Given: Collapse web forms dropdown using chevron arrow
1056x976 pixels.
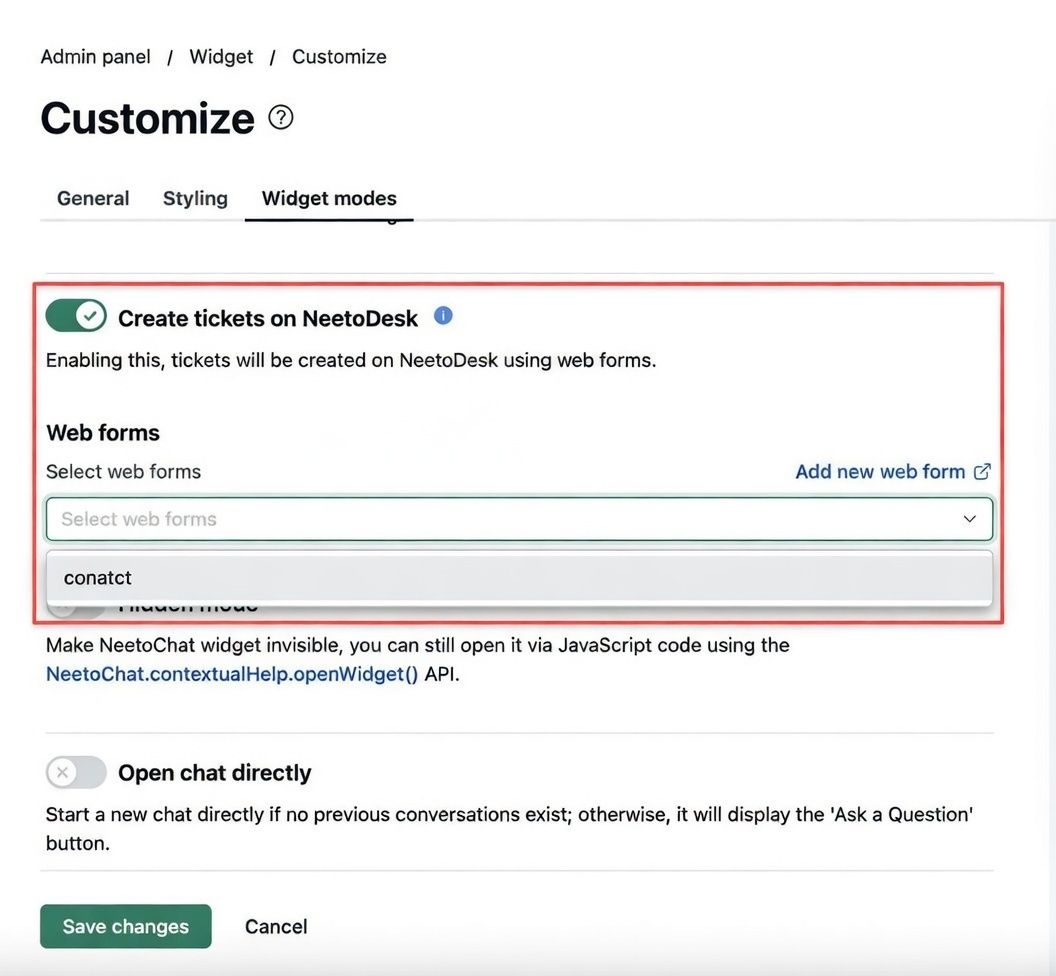Looking at the screenshot, I should [x=969, y=519].
